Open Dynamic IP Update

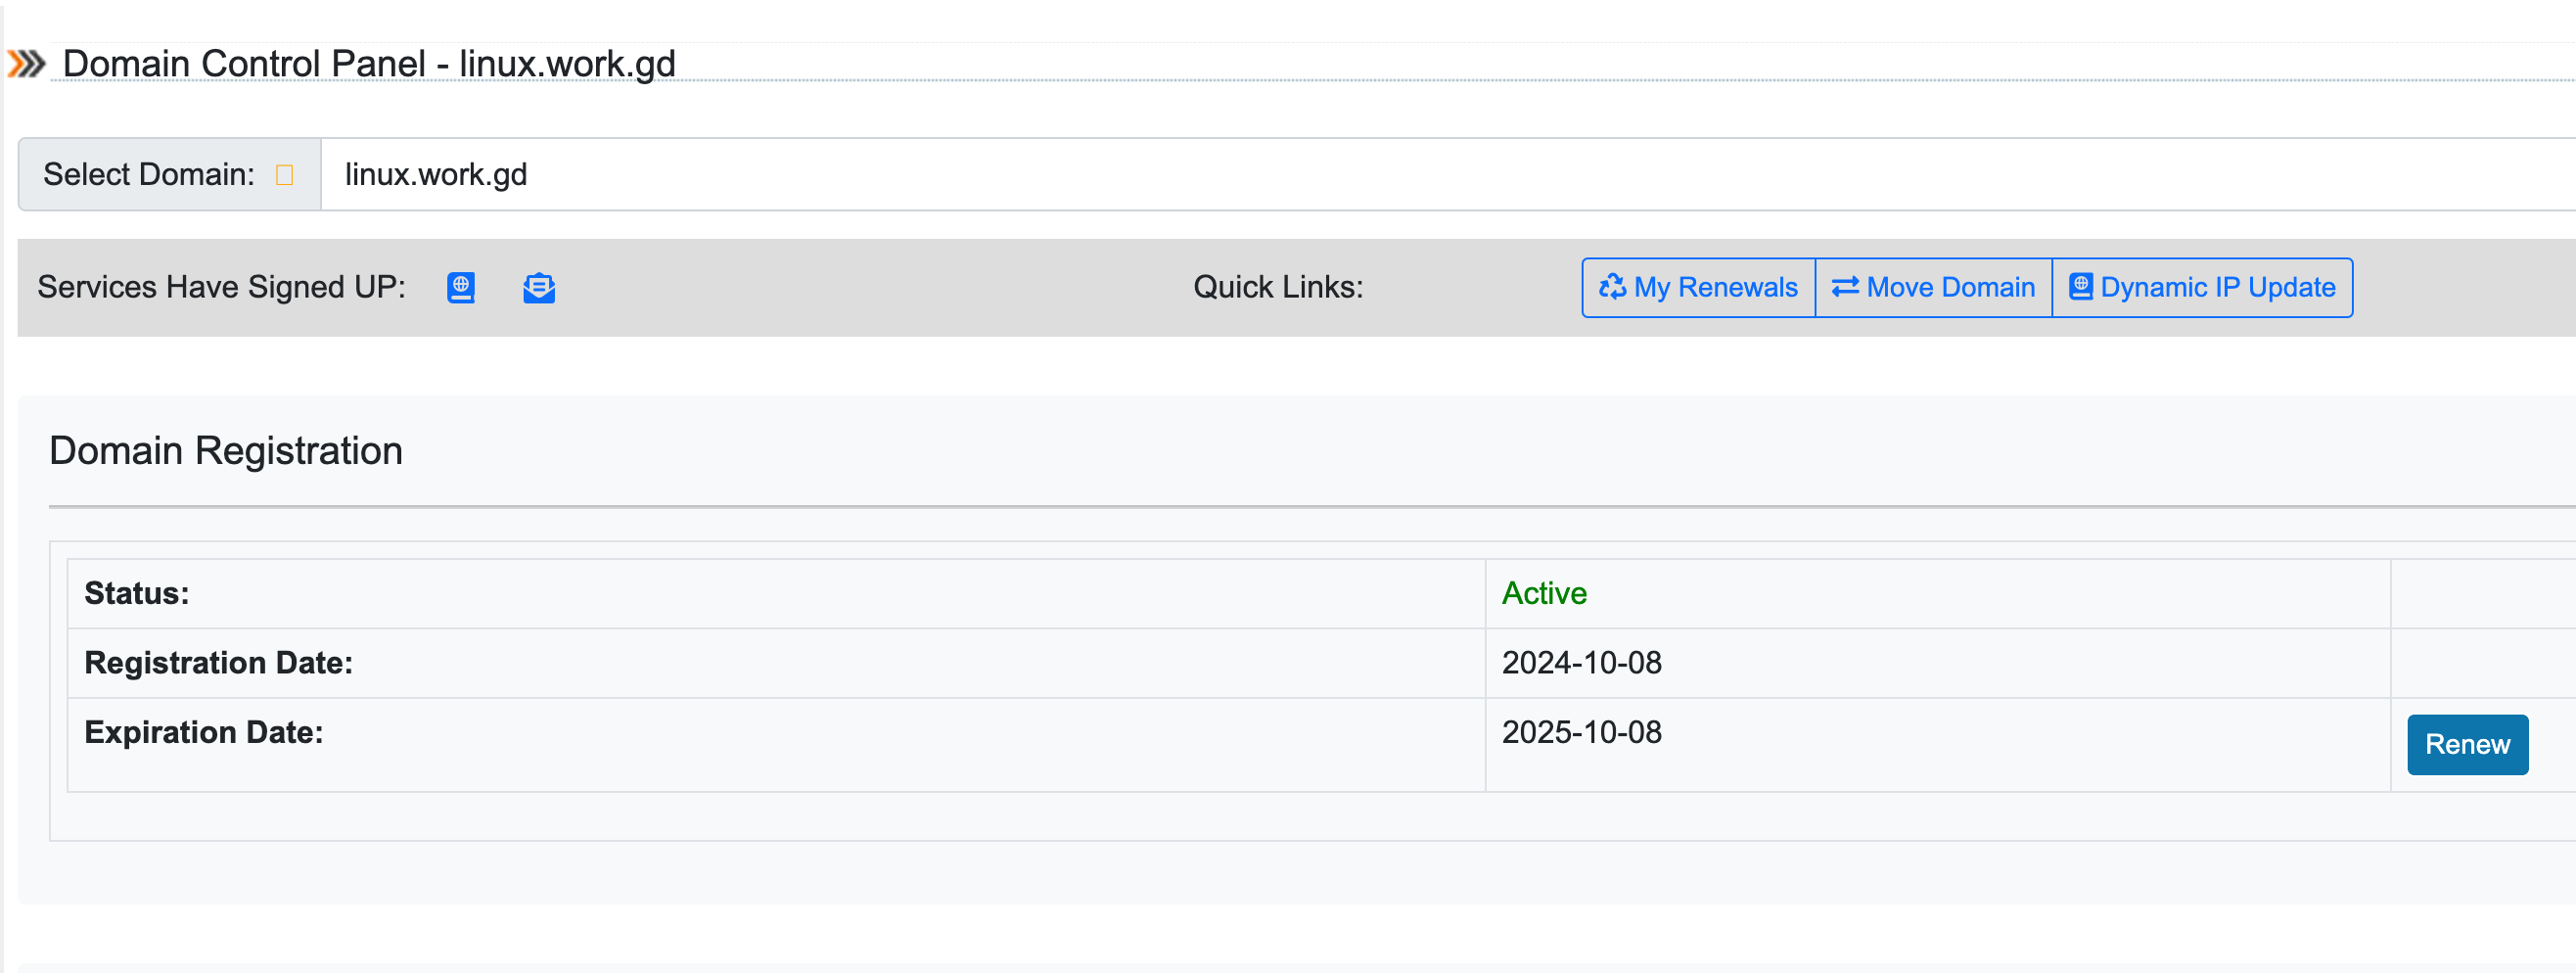[x=2202, y=288]
